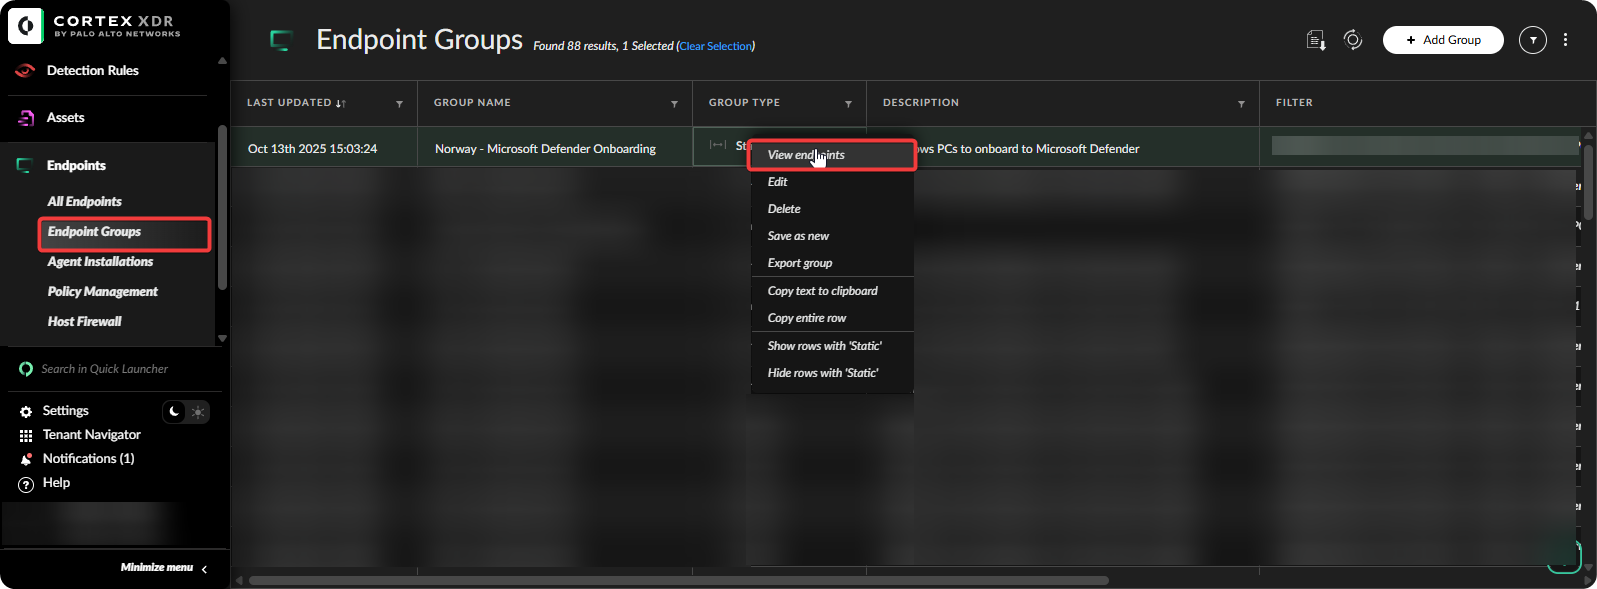Collapse sidebar with Minimize menu
Image resolution: width=1597 pixels, height=589 pixels.
pyautogui.click(x=164, y=568)
